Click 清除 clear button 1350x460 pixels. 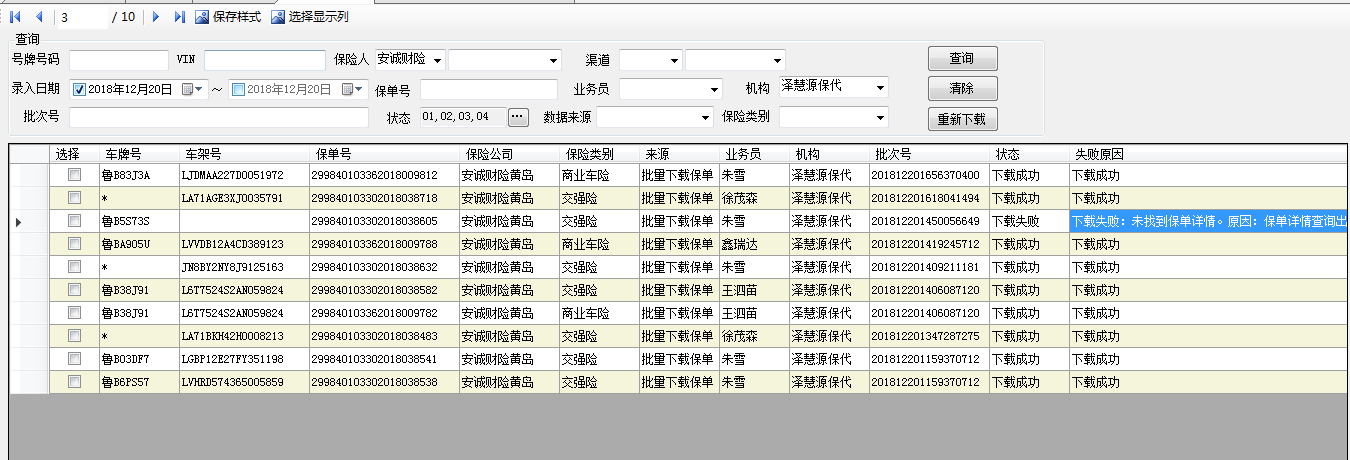coord(962,89)
